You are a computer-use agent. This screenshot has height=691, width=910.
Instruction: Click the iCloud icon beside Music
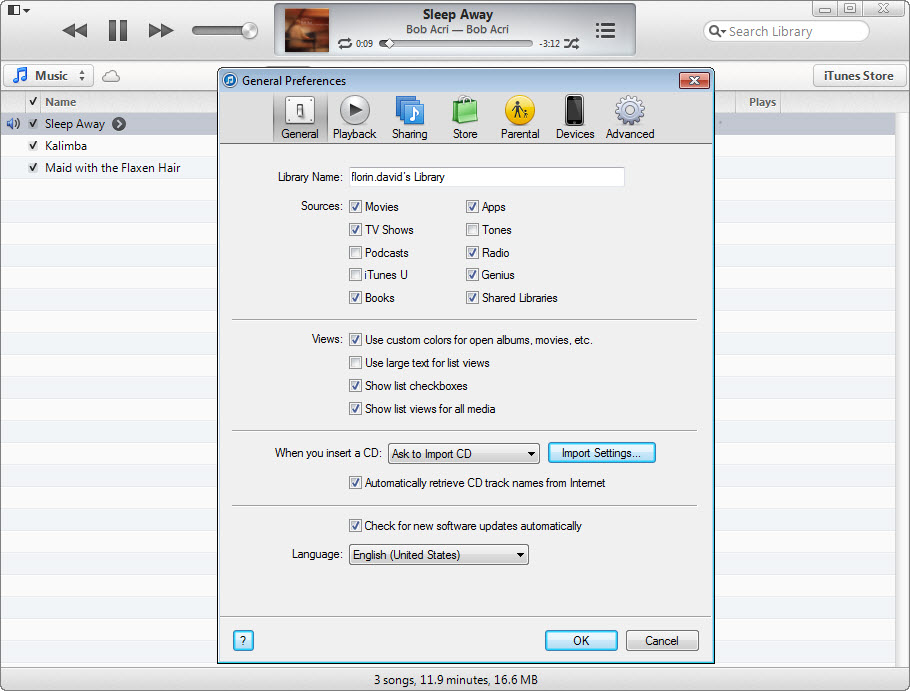pyautogui.click(x=111, y=76)
